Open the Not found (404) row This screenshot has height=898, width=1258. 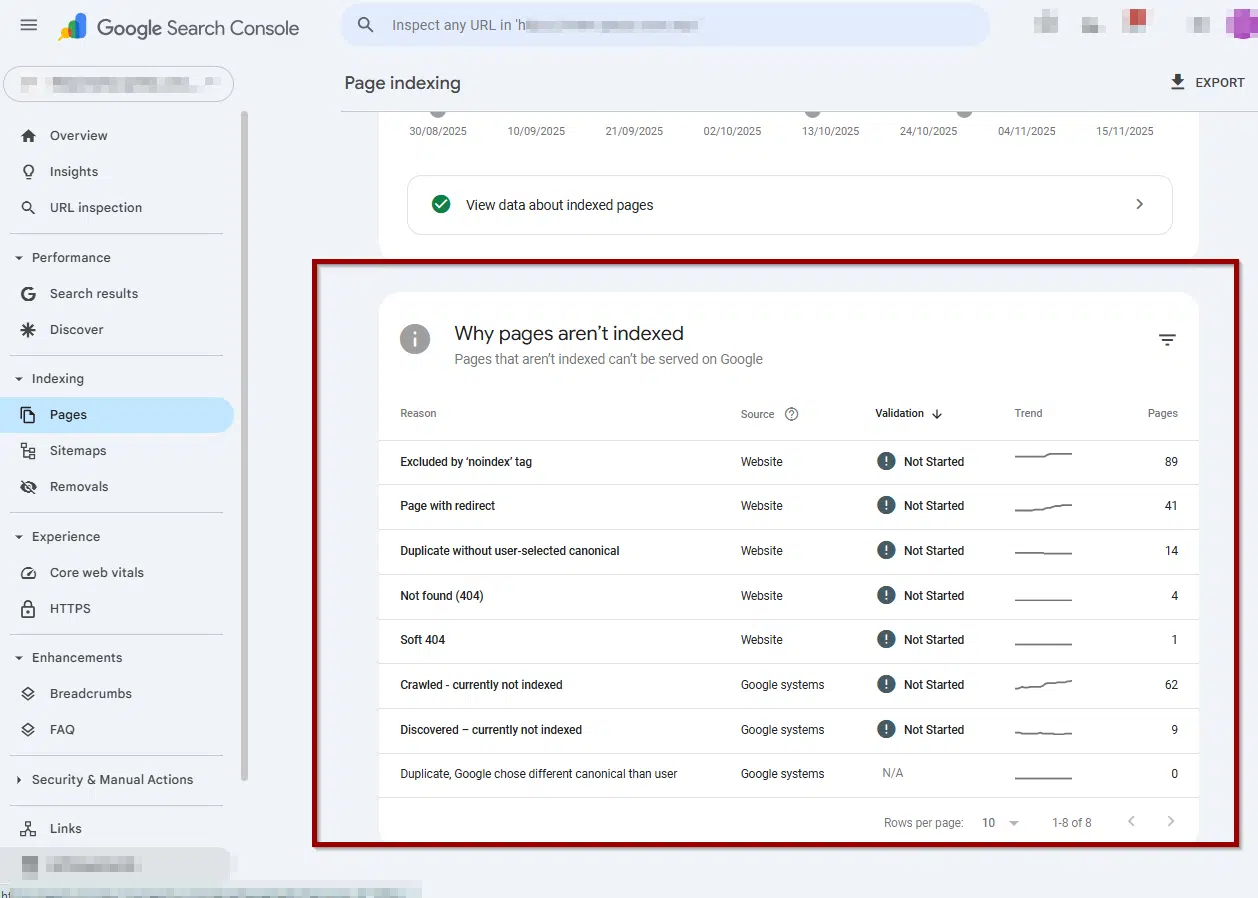click(x=788, y=596)
